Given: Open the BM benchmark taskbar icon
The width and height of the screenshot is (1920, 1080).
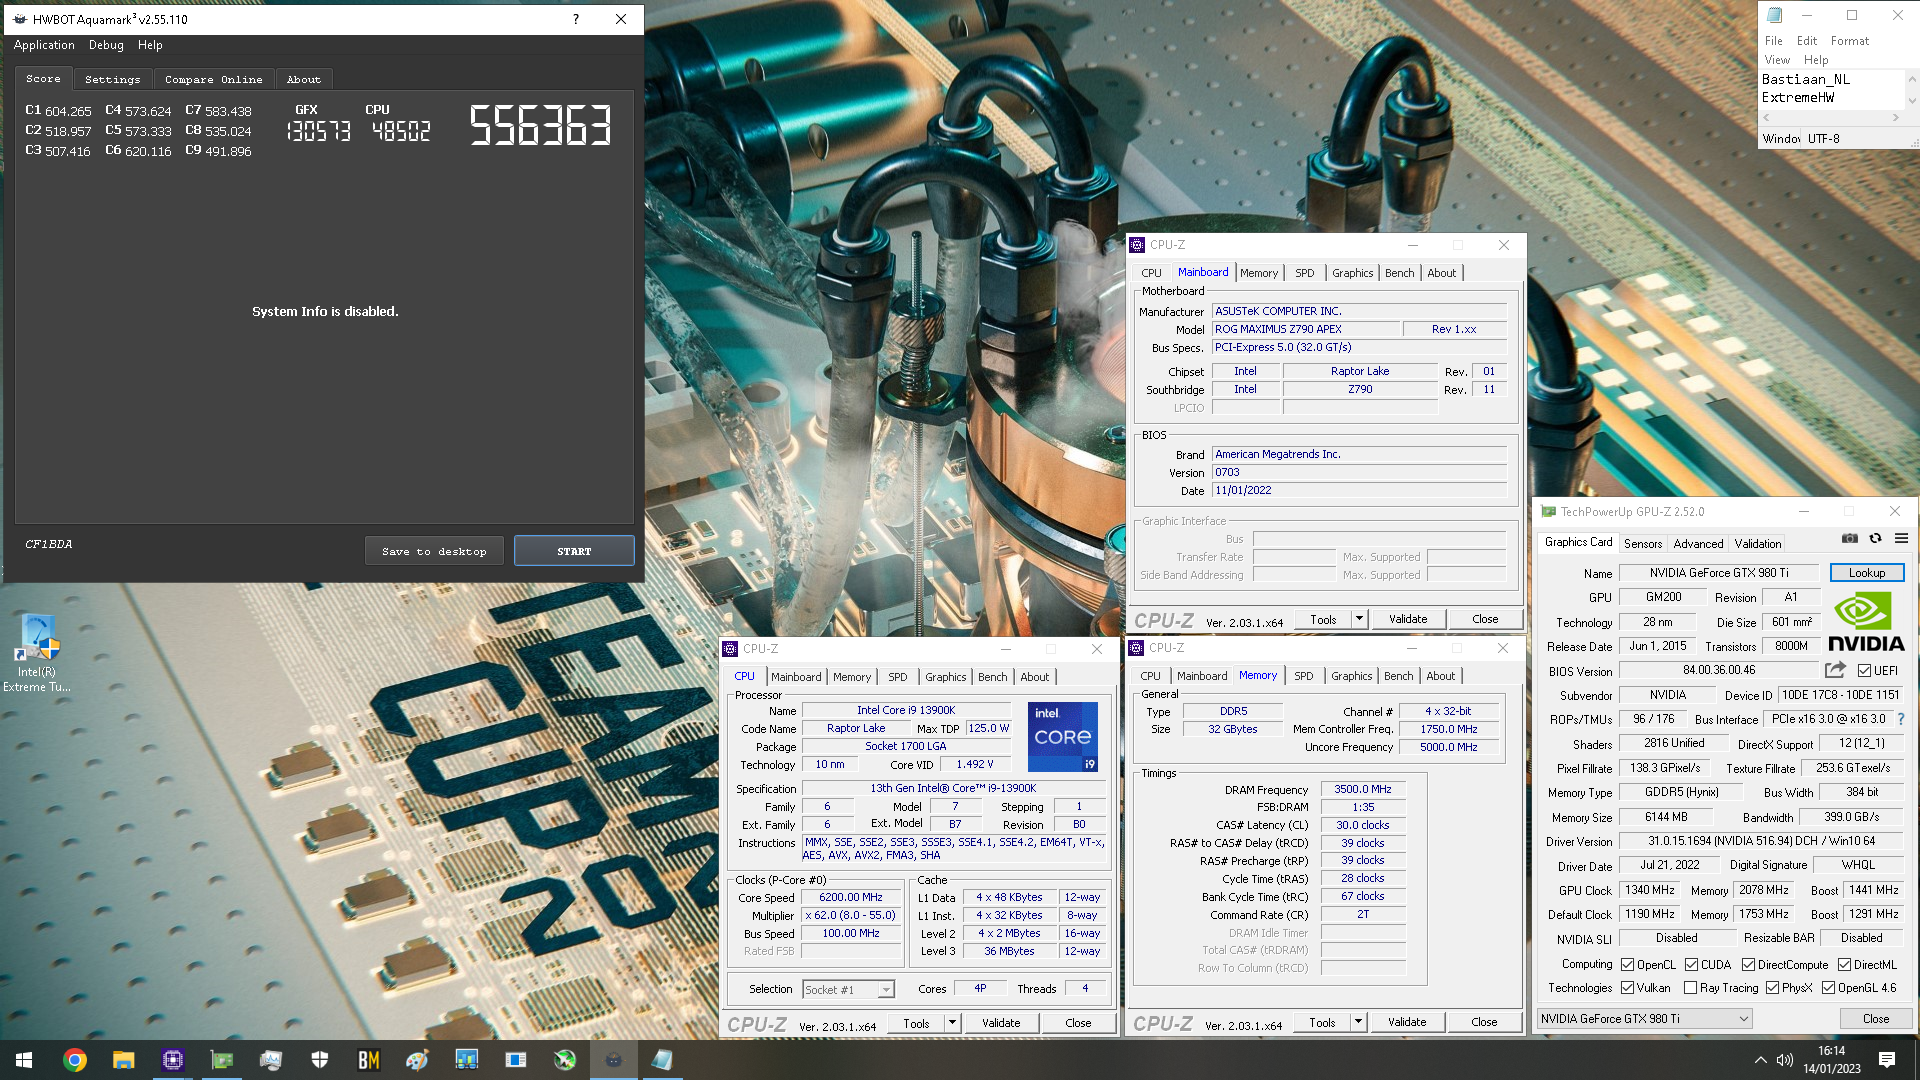Looking at the screenshot, I should [x=369, y=1060].
